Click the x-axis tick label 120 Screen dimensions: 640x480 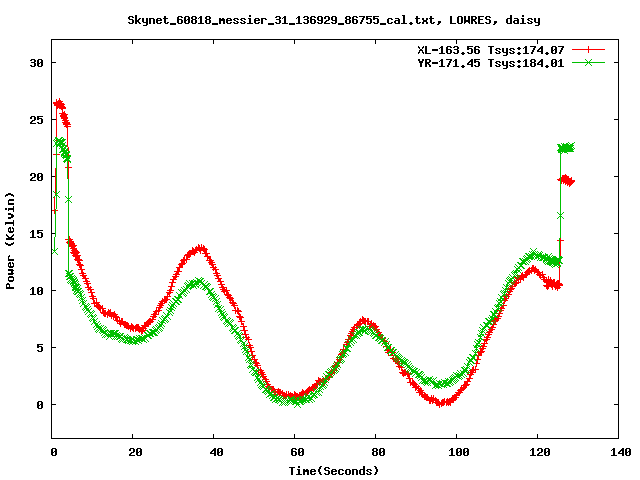(540, 452)
